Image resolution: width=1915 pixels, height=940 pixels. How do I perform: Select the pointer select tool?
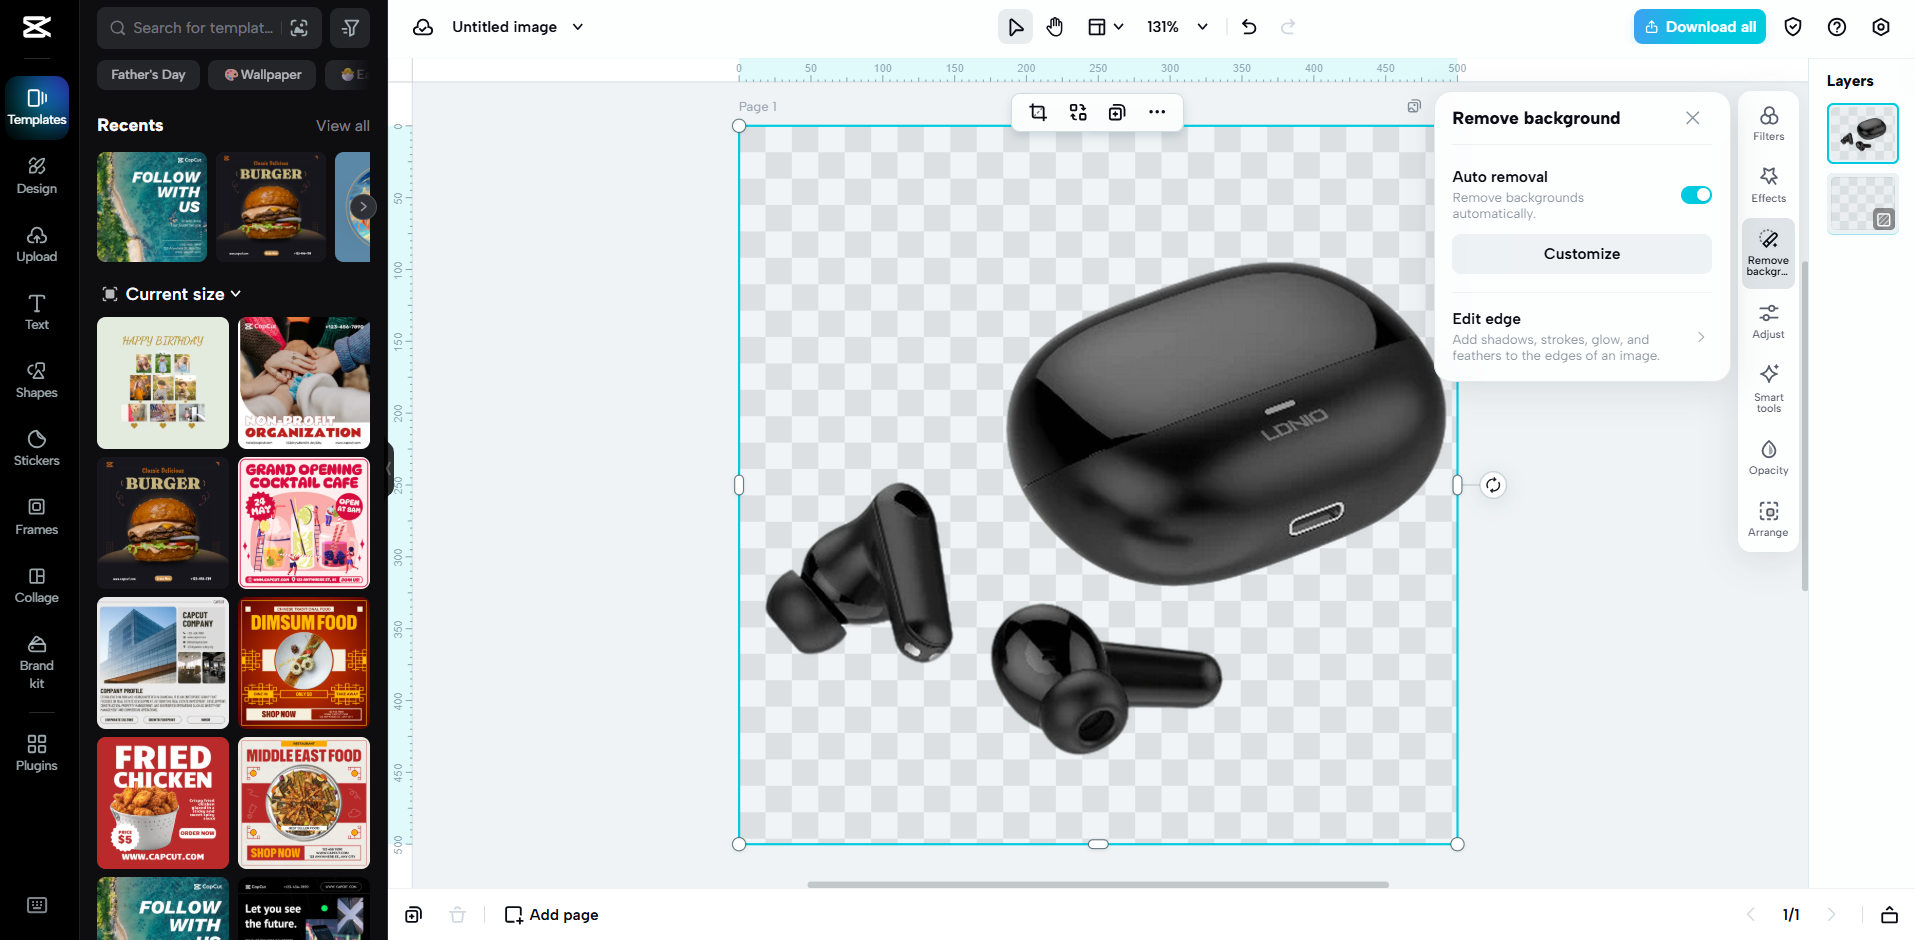click(1015, 27)
